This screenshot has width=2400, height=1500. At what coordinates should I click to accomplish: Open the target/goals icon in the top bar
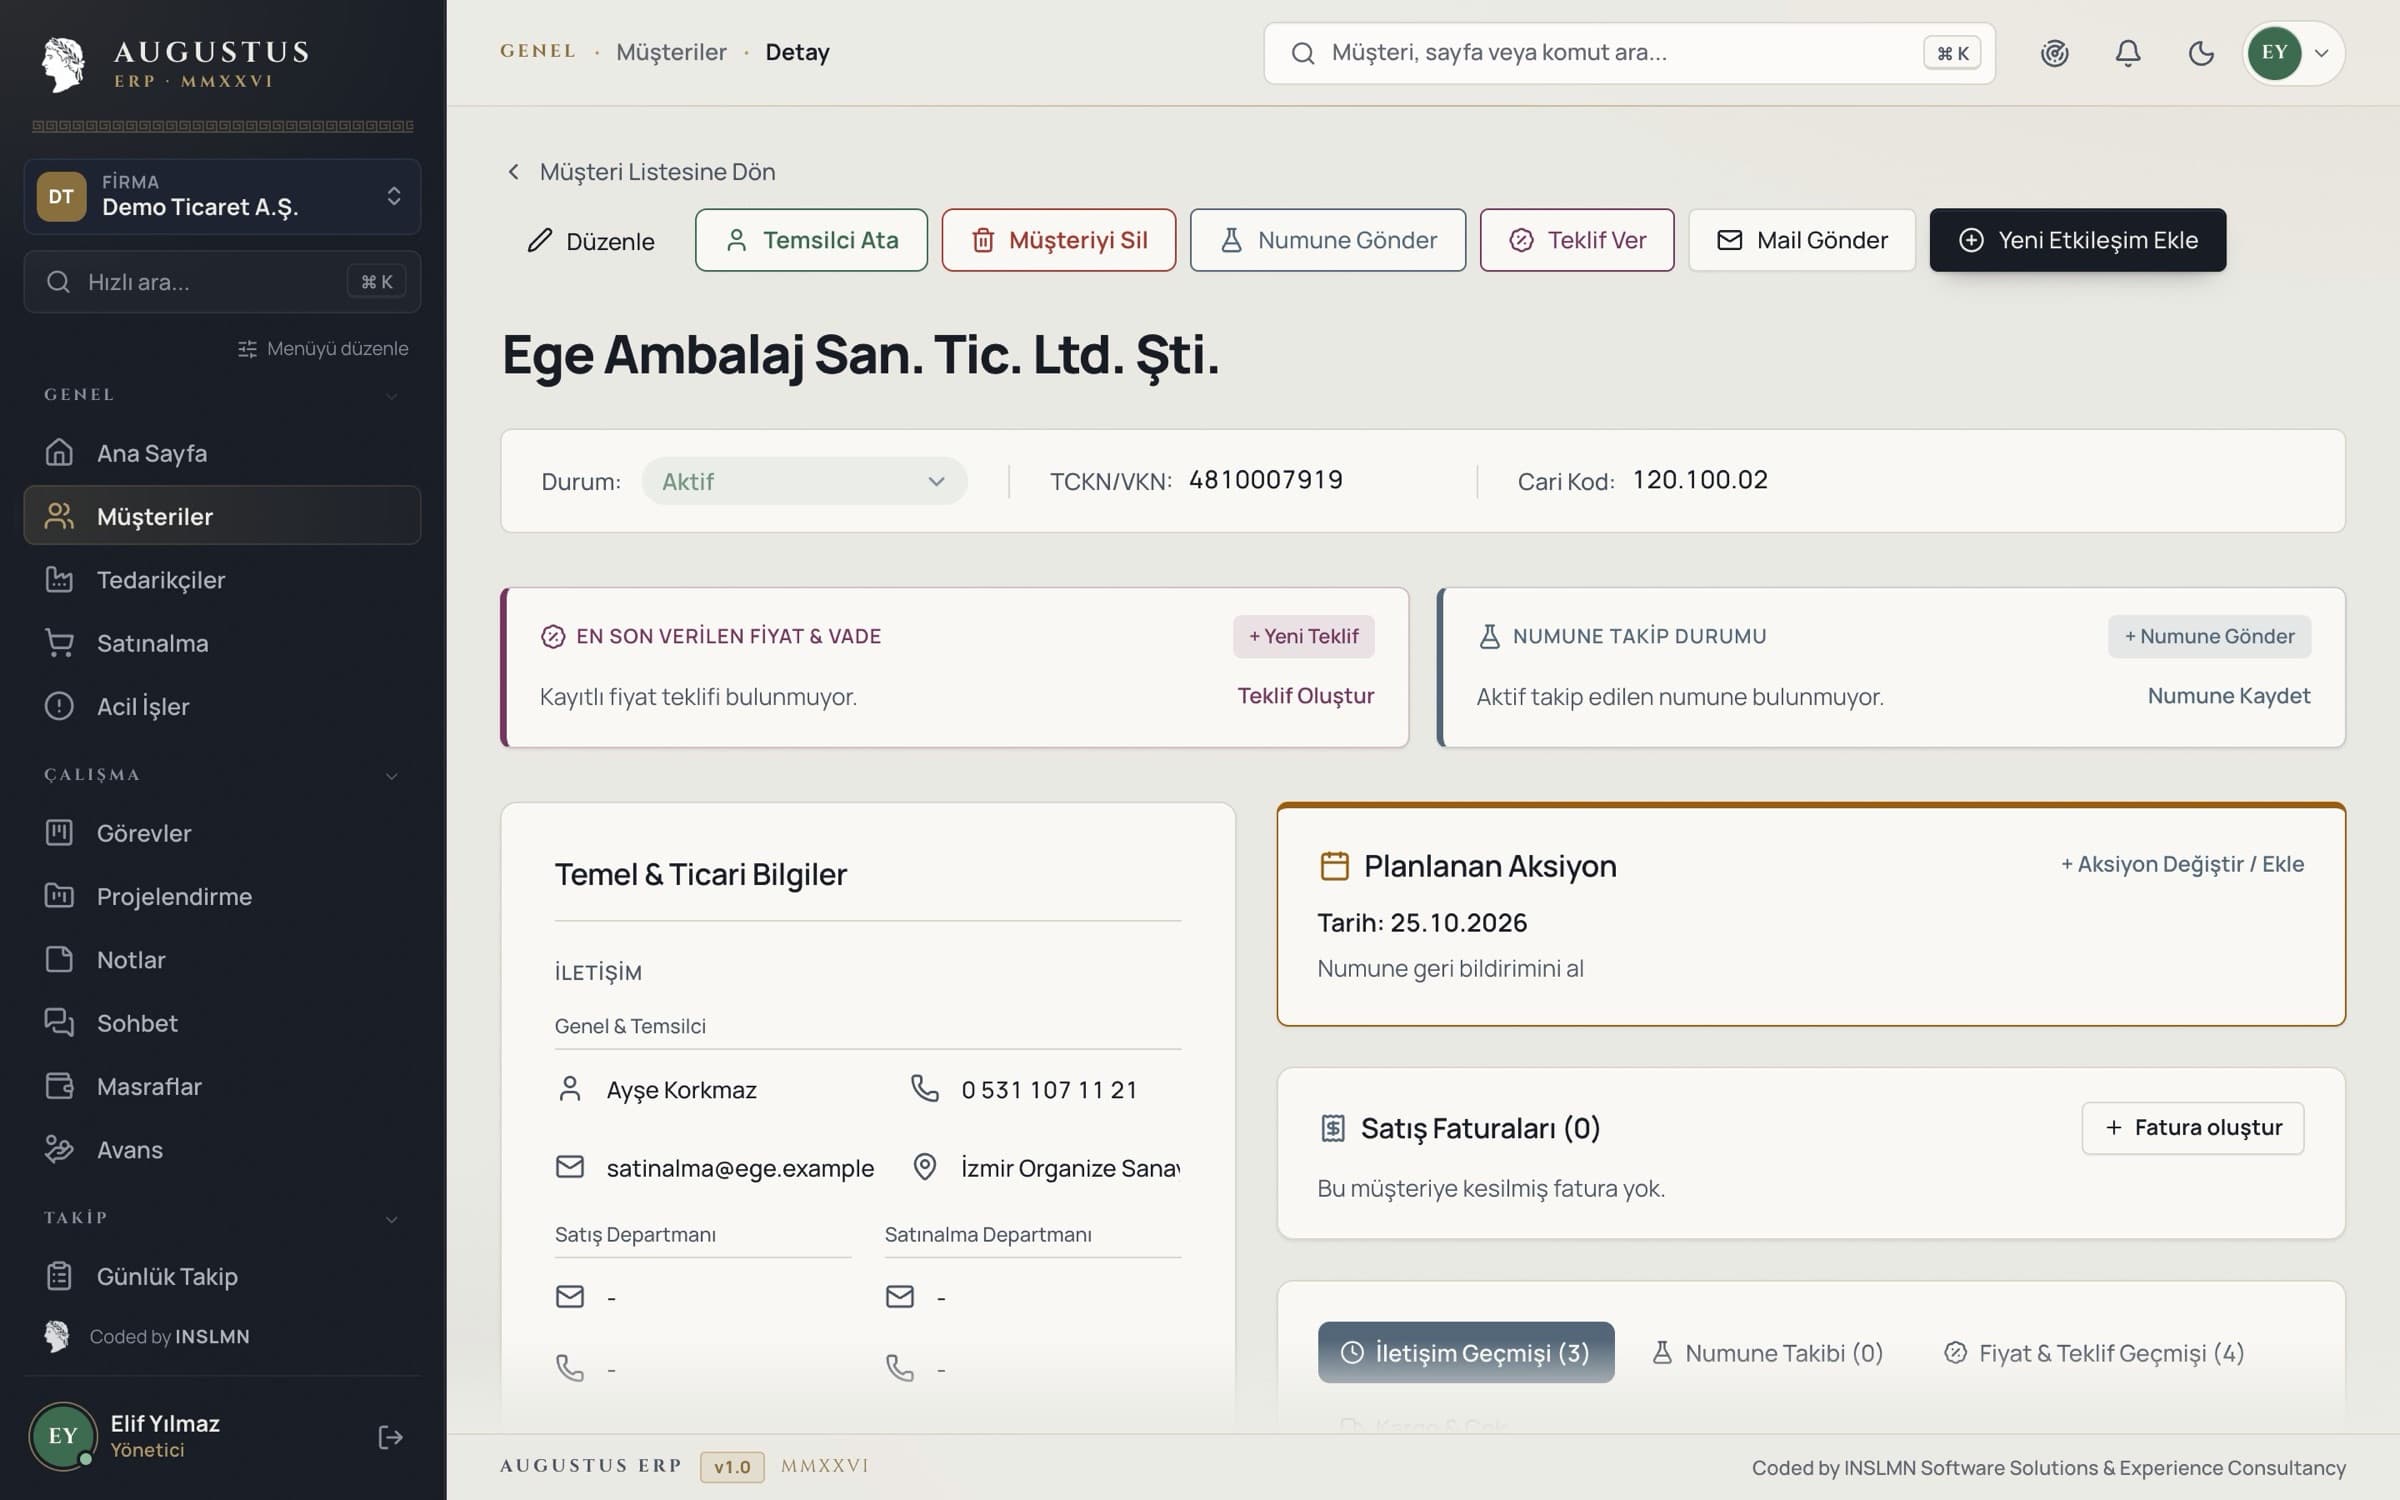tap(2054, 53)
